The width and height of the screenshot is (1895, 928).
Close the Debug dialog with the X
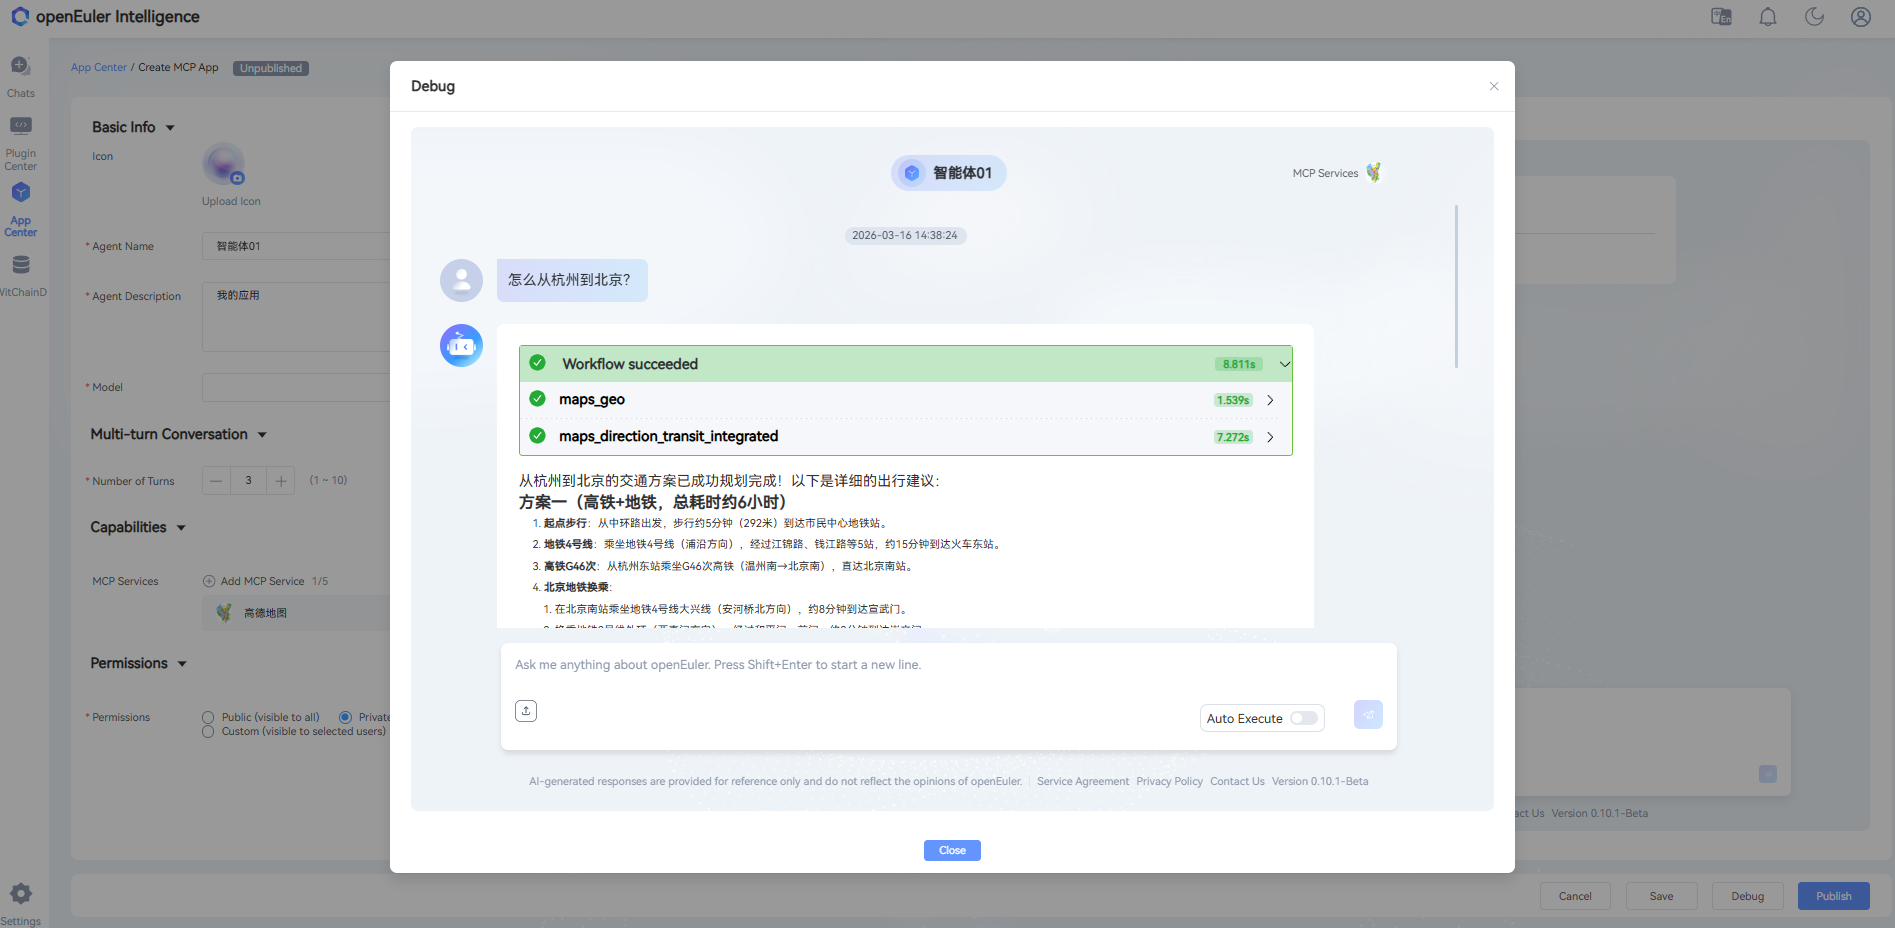[1494, 86]
